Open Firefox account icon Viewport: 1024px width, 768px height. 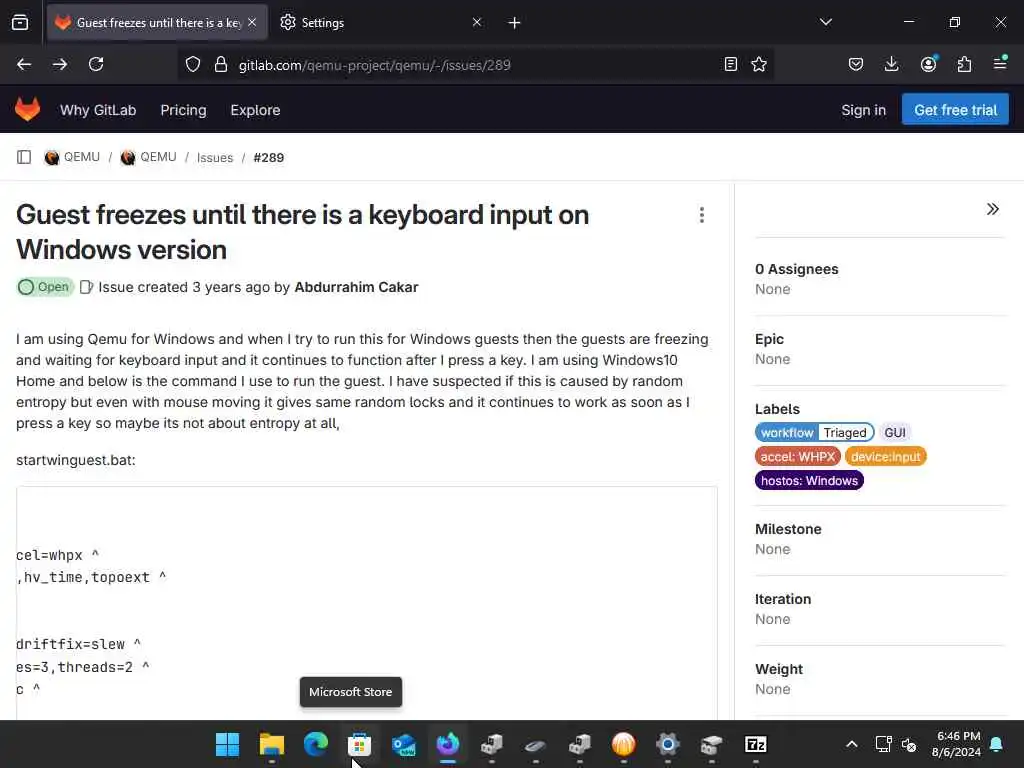coord(928,64)
